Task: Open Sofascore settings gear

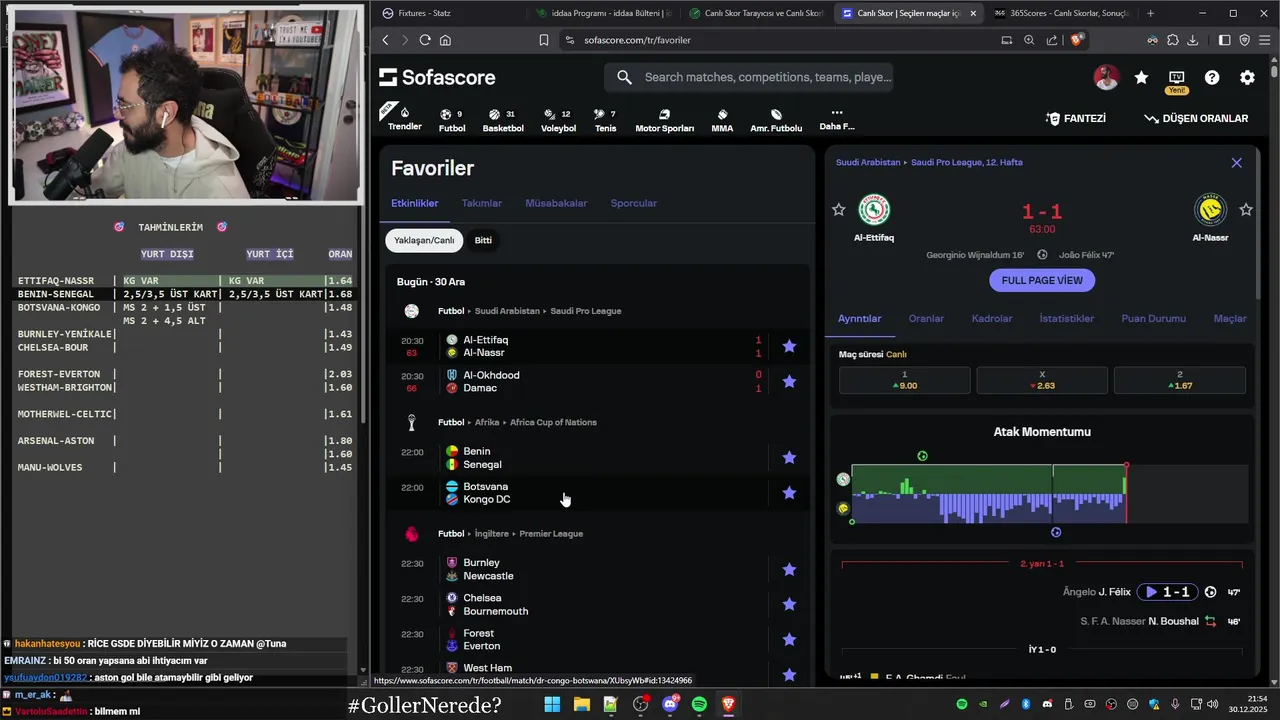Action: tap(1247, 77)
